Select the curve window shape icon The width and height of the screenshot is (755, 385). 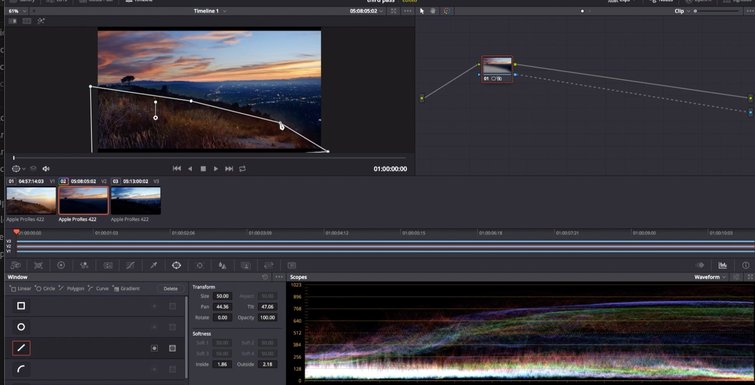point(21,369)
